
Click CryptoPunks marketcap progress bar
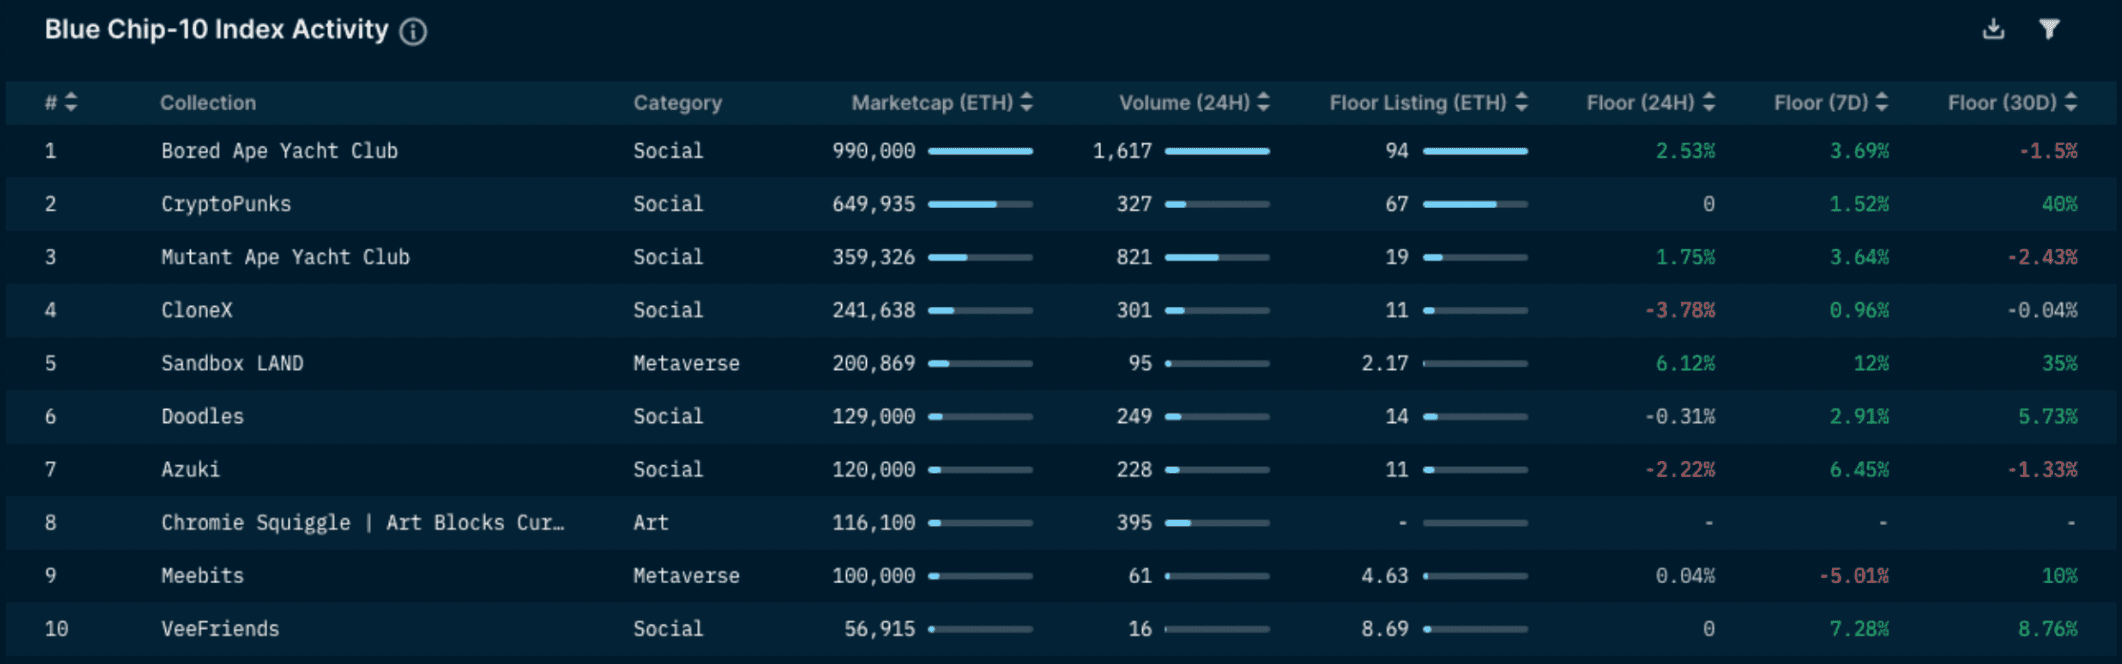tap(980, 204)
